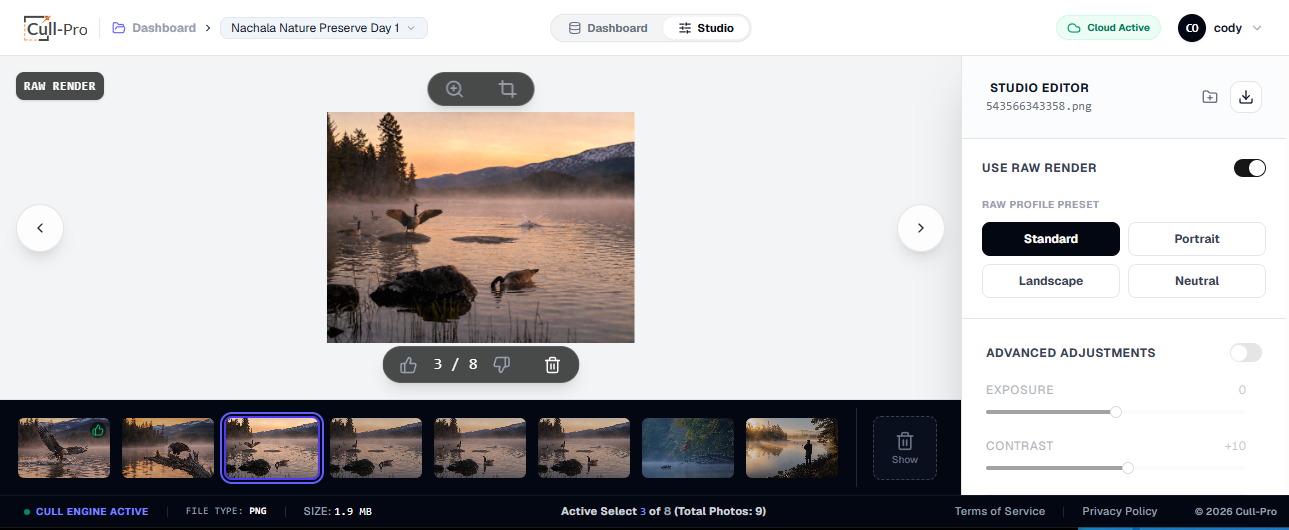The width and height of the screenshot is (1289, 530).
Task: Click the RAW RENDER badge
Action: (60, 86)
